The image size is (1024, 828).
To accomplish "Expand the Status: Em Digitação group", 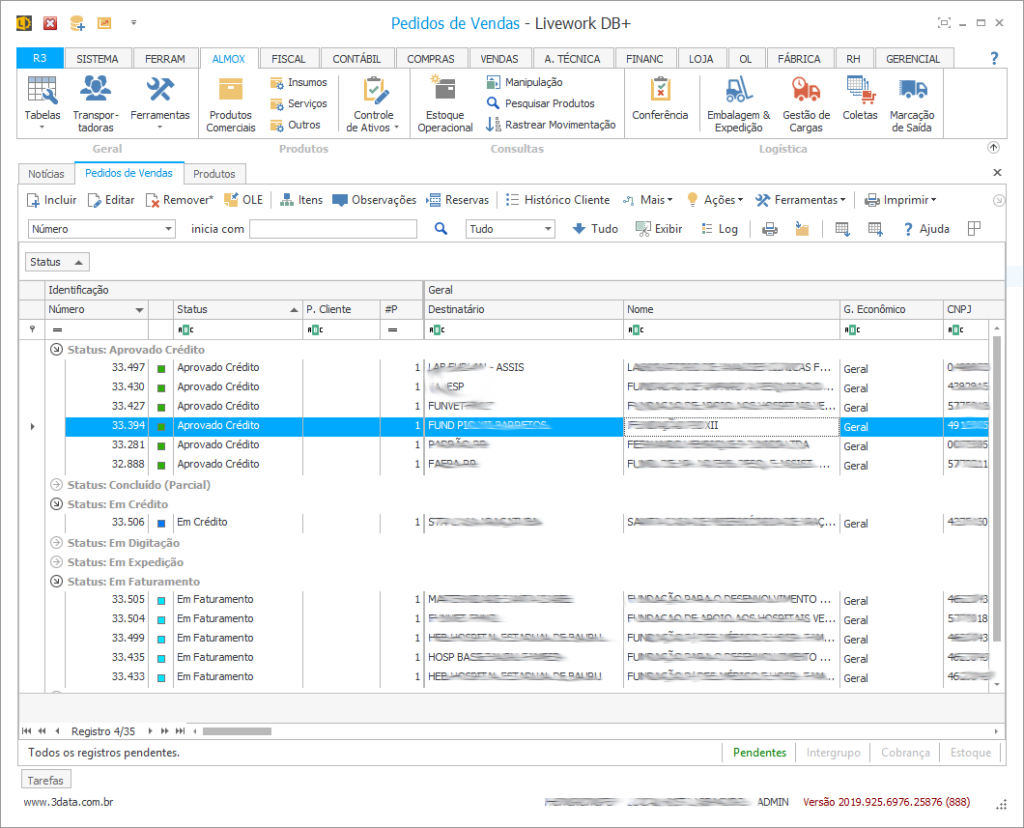I will click(x=55, y=543).
